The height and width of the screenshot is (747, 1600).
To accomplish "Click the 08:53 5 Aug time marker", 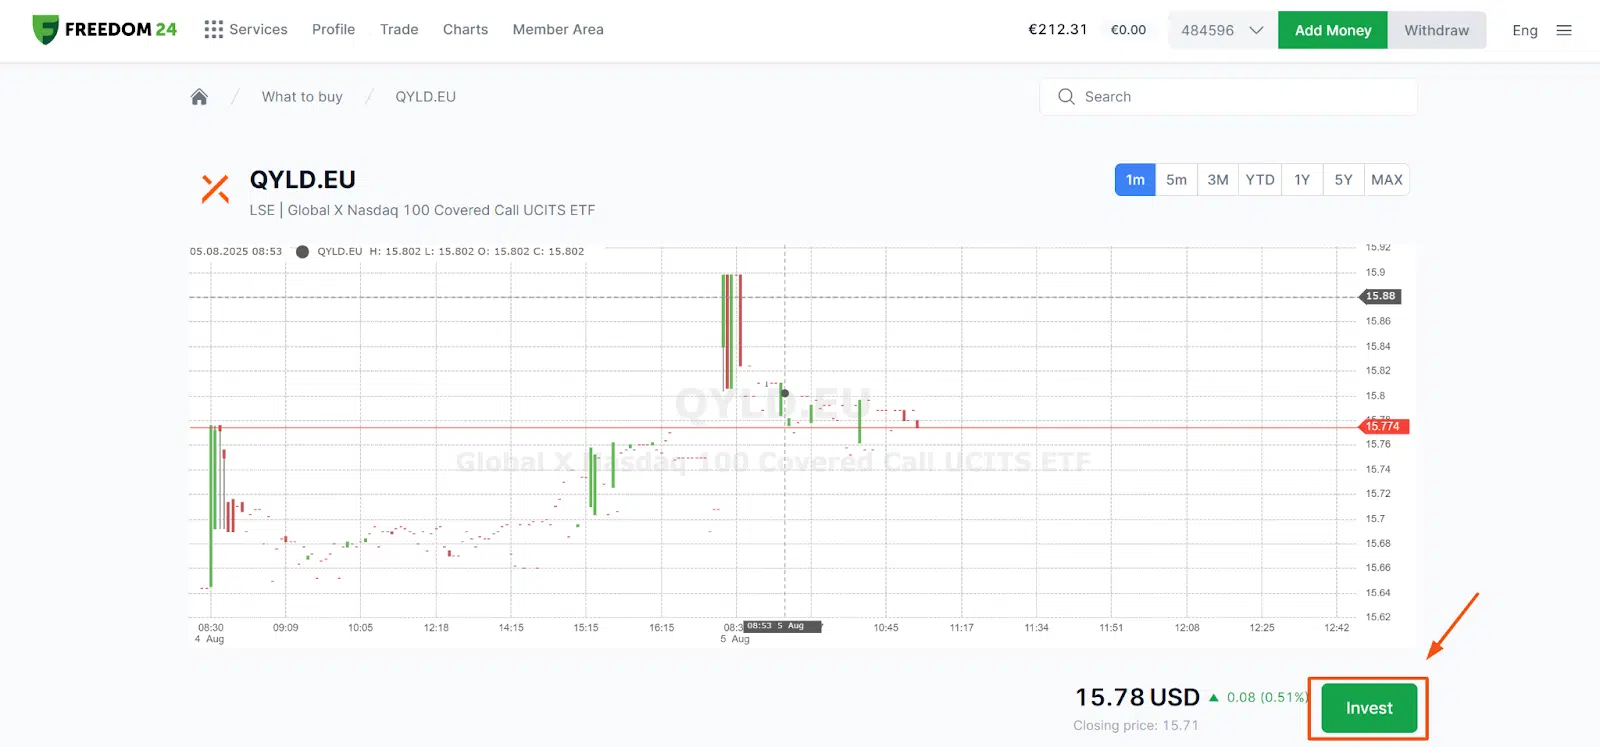I will click(782, 626).
